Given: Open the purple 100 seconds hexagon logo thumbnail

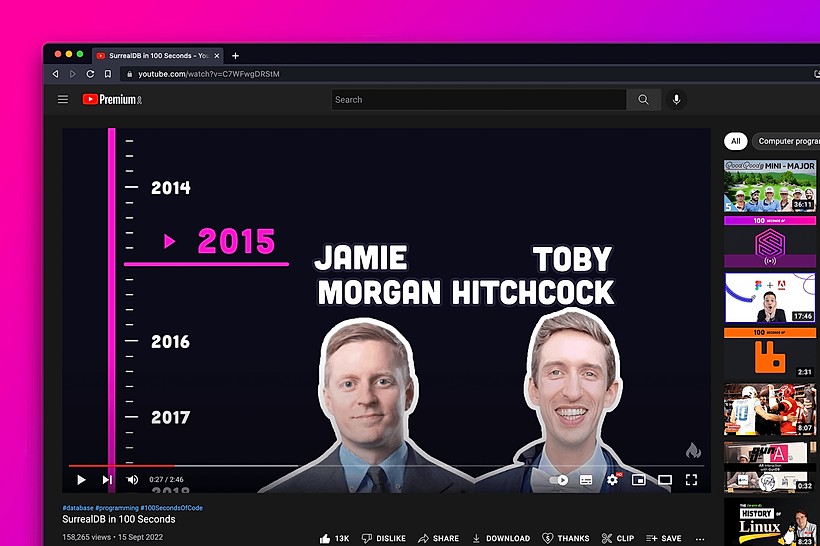Looking at the screenshot, I should tap(770, 242).
